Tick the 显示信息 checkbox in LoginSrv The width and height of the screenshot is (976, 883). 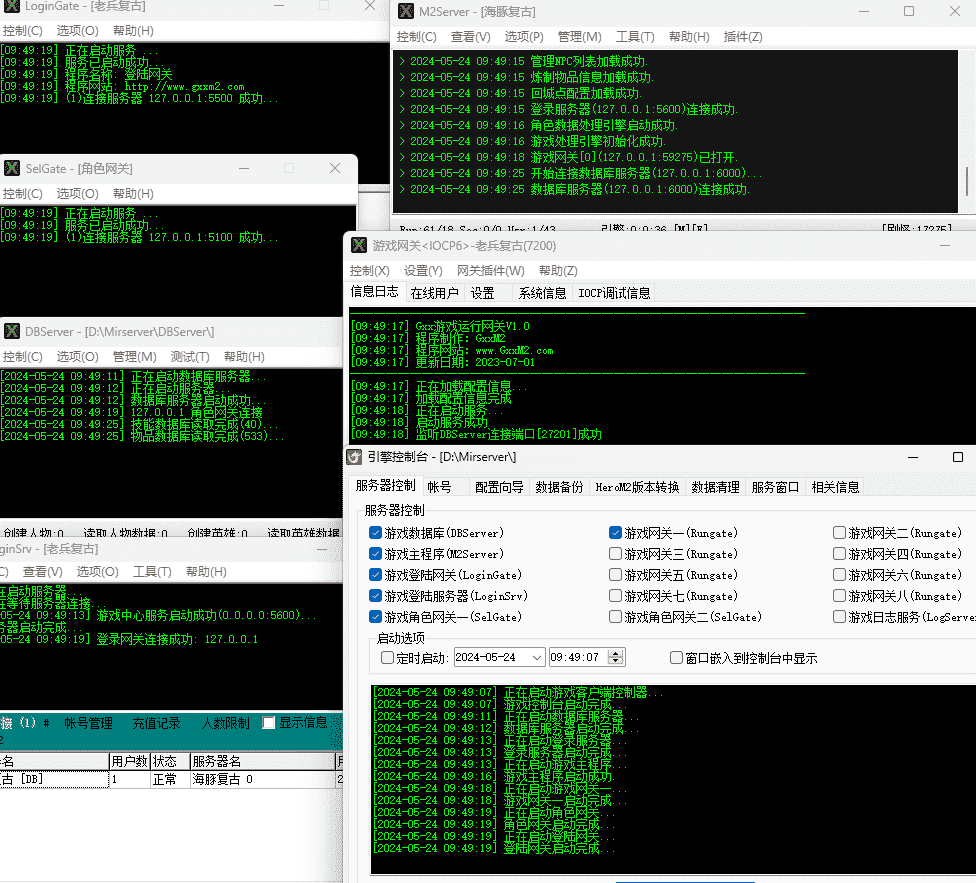[268, 722]
